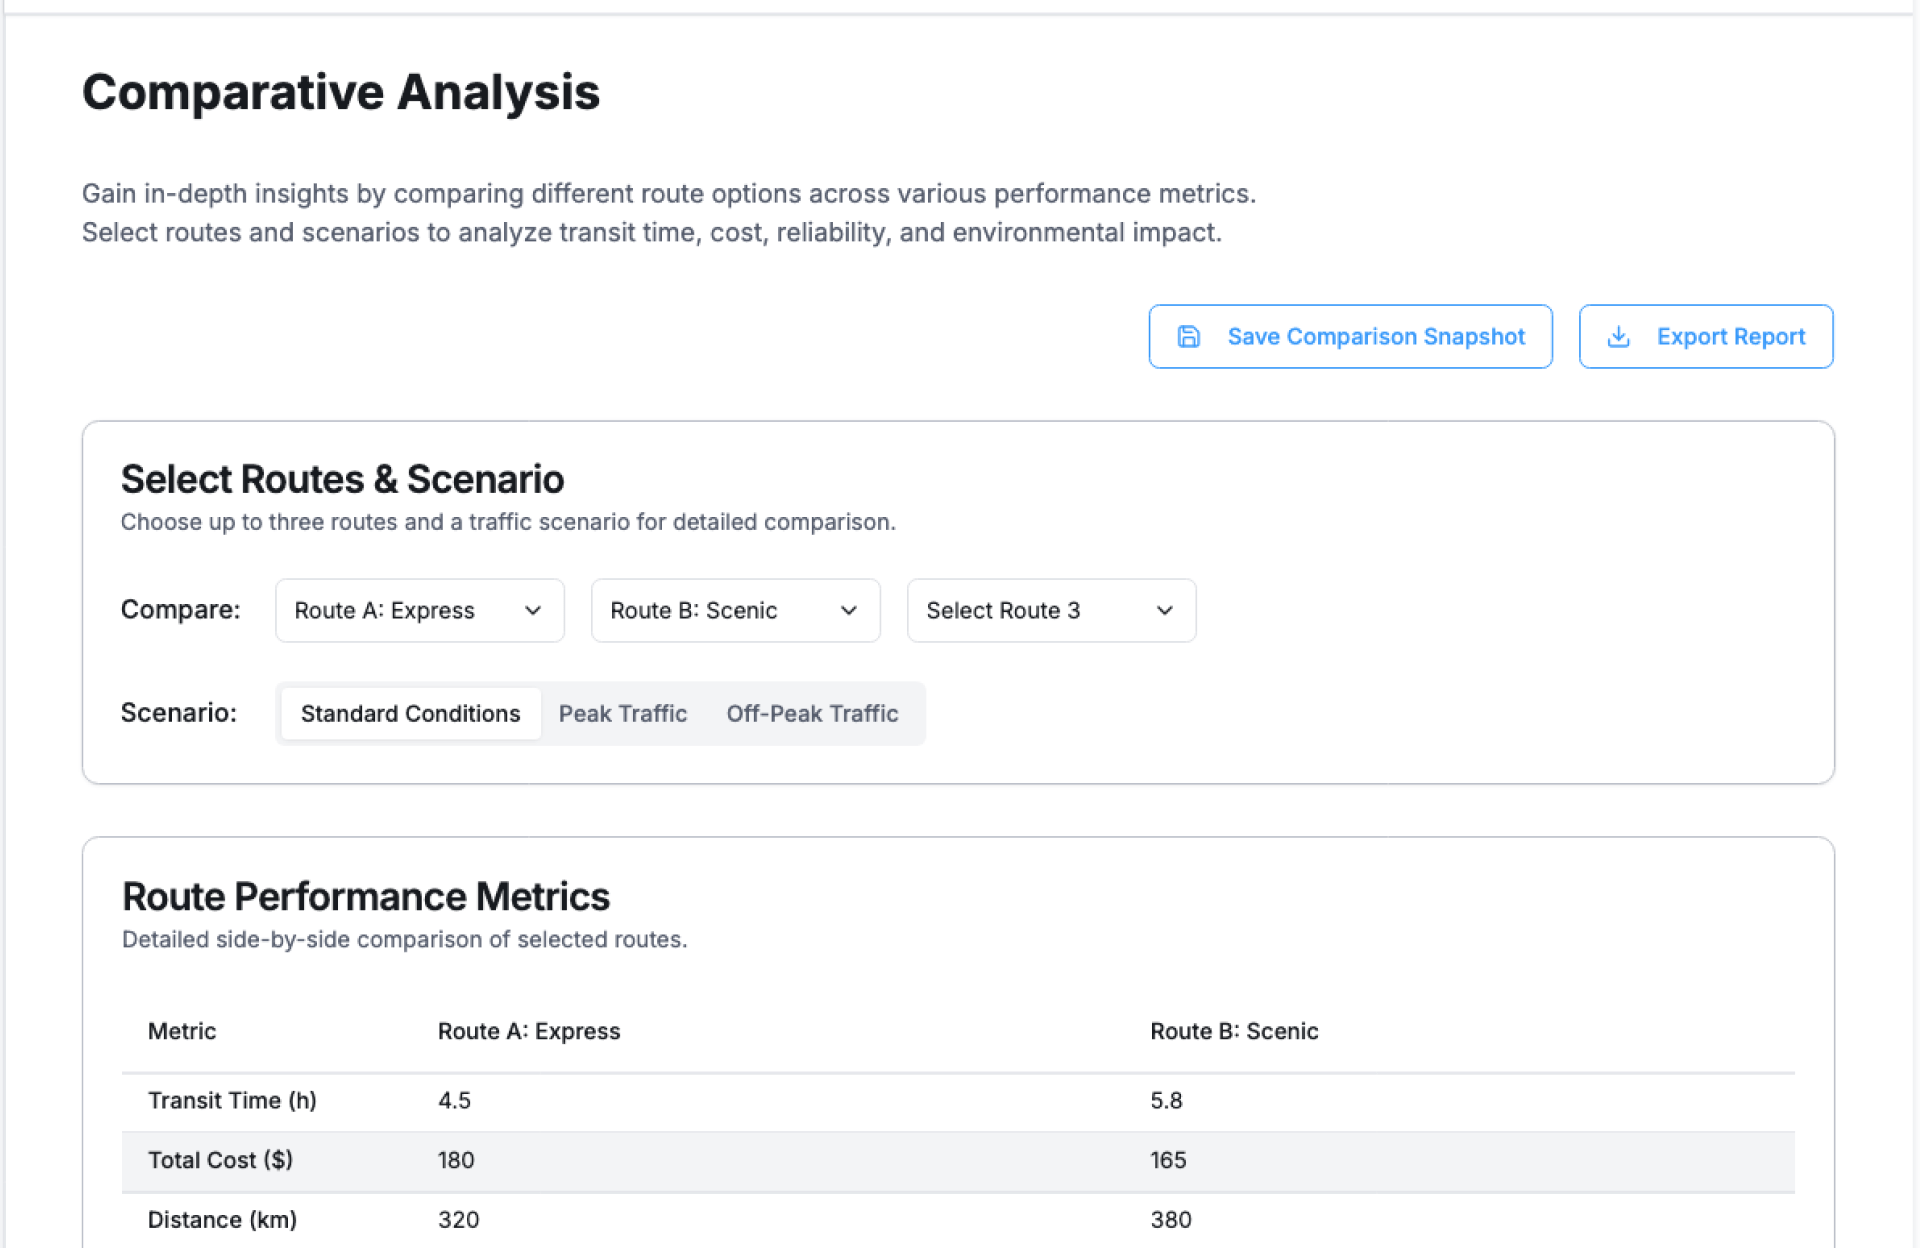Select the Total Cost ($) row label
Screen dimensions: 1920x1248
220,1161
